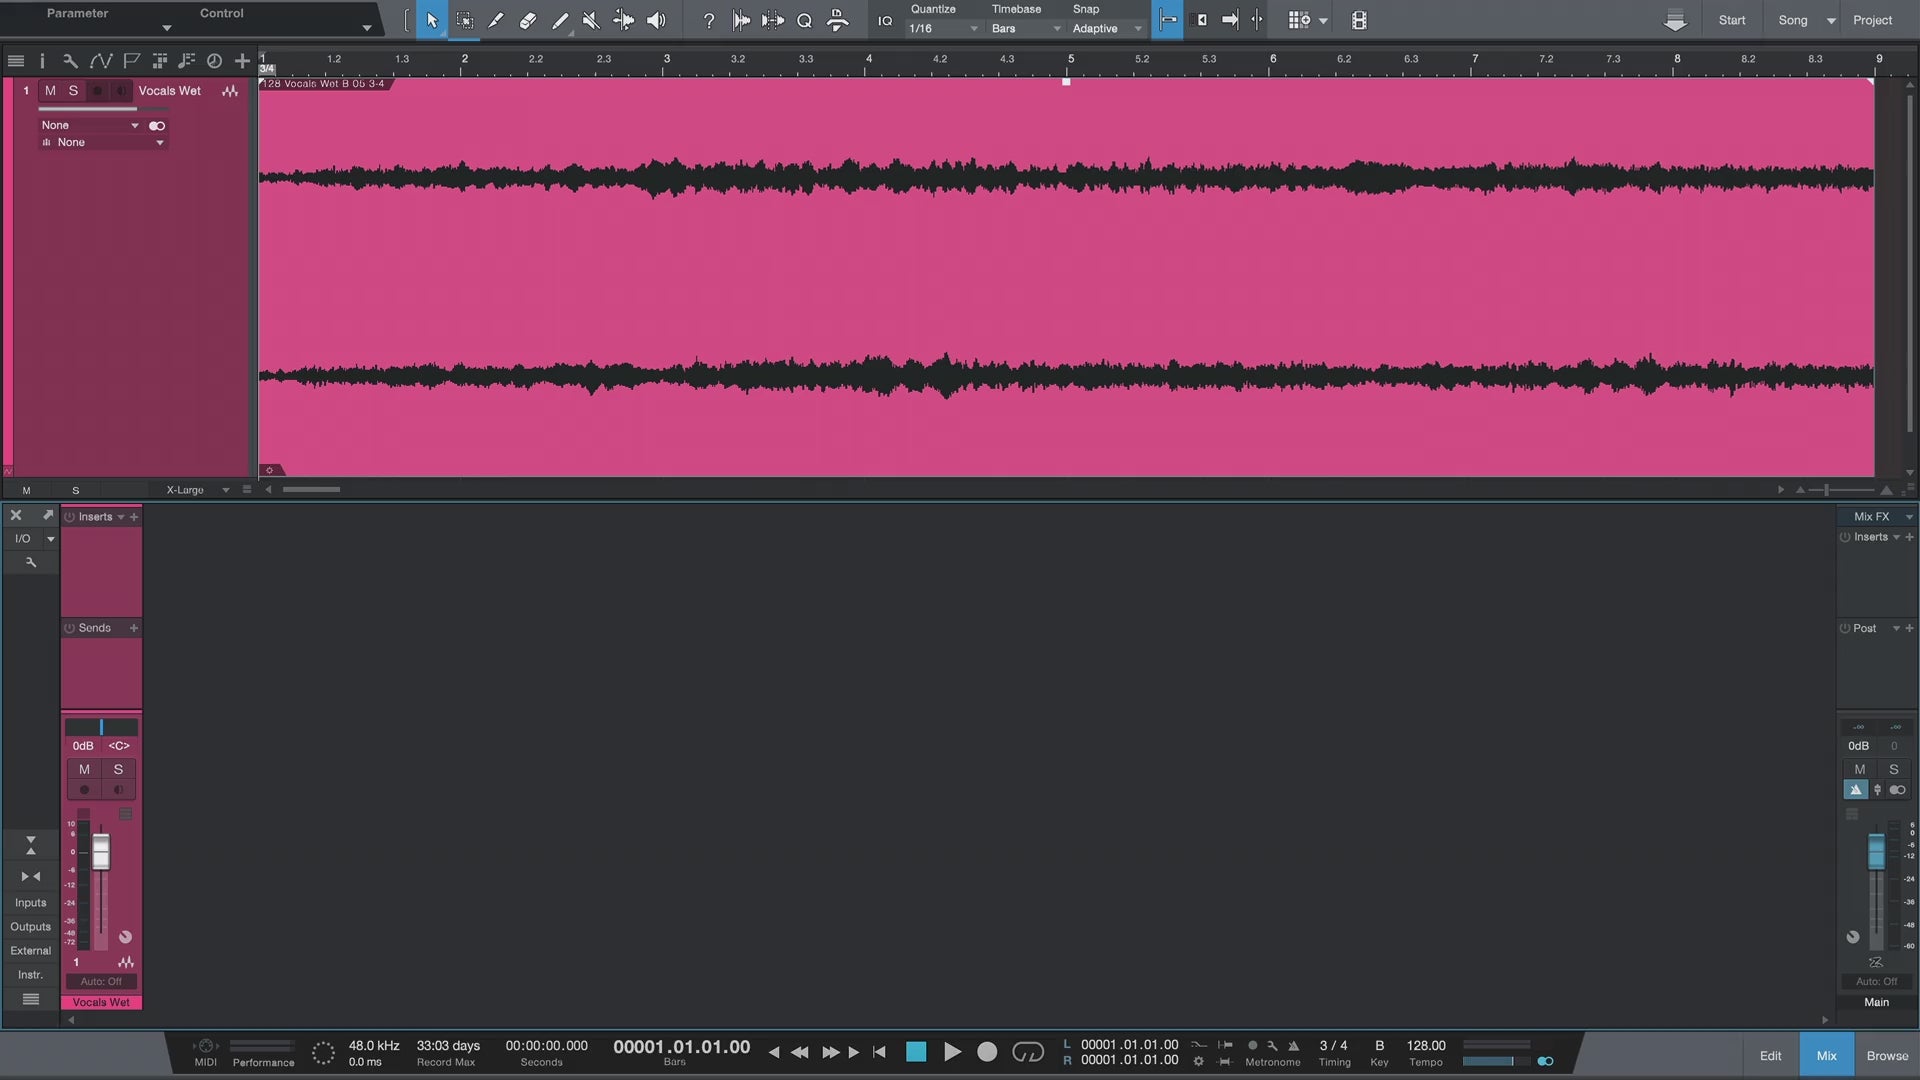This screenshot has width=1920, height=1080.
Task: Click the loop playback icon
Action: pyautogui.click(x=1029, y=1051)
